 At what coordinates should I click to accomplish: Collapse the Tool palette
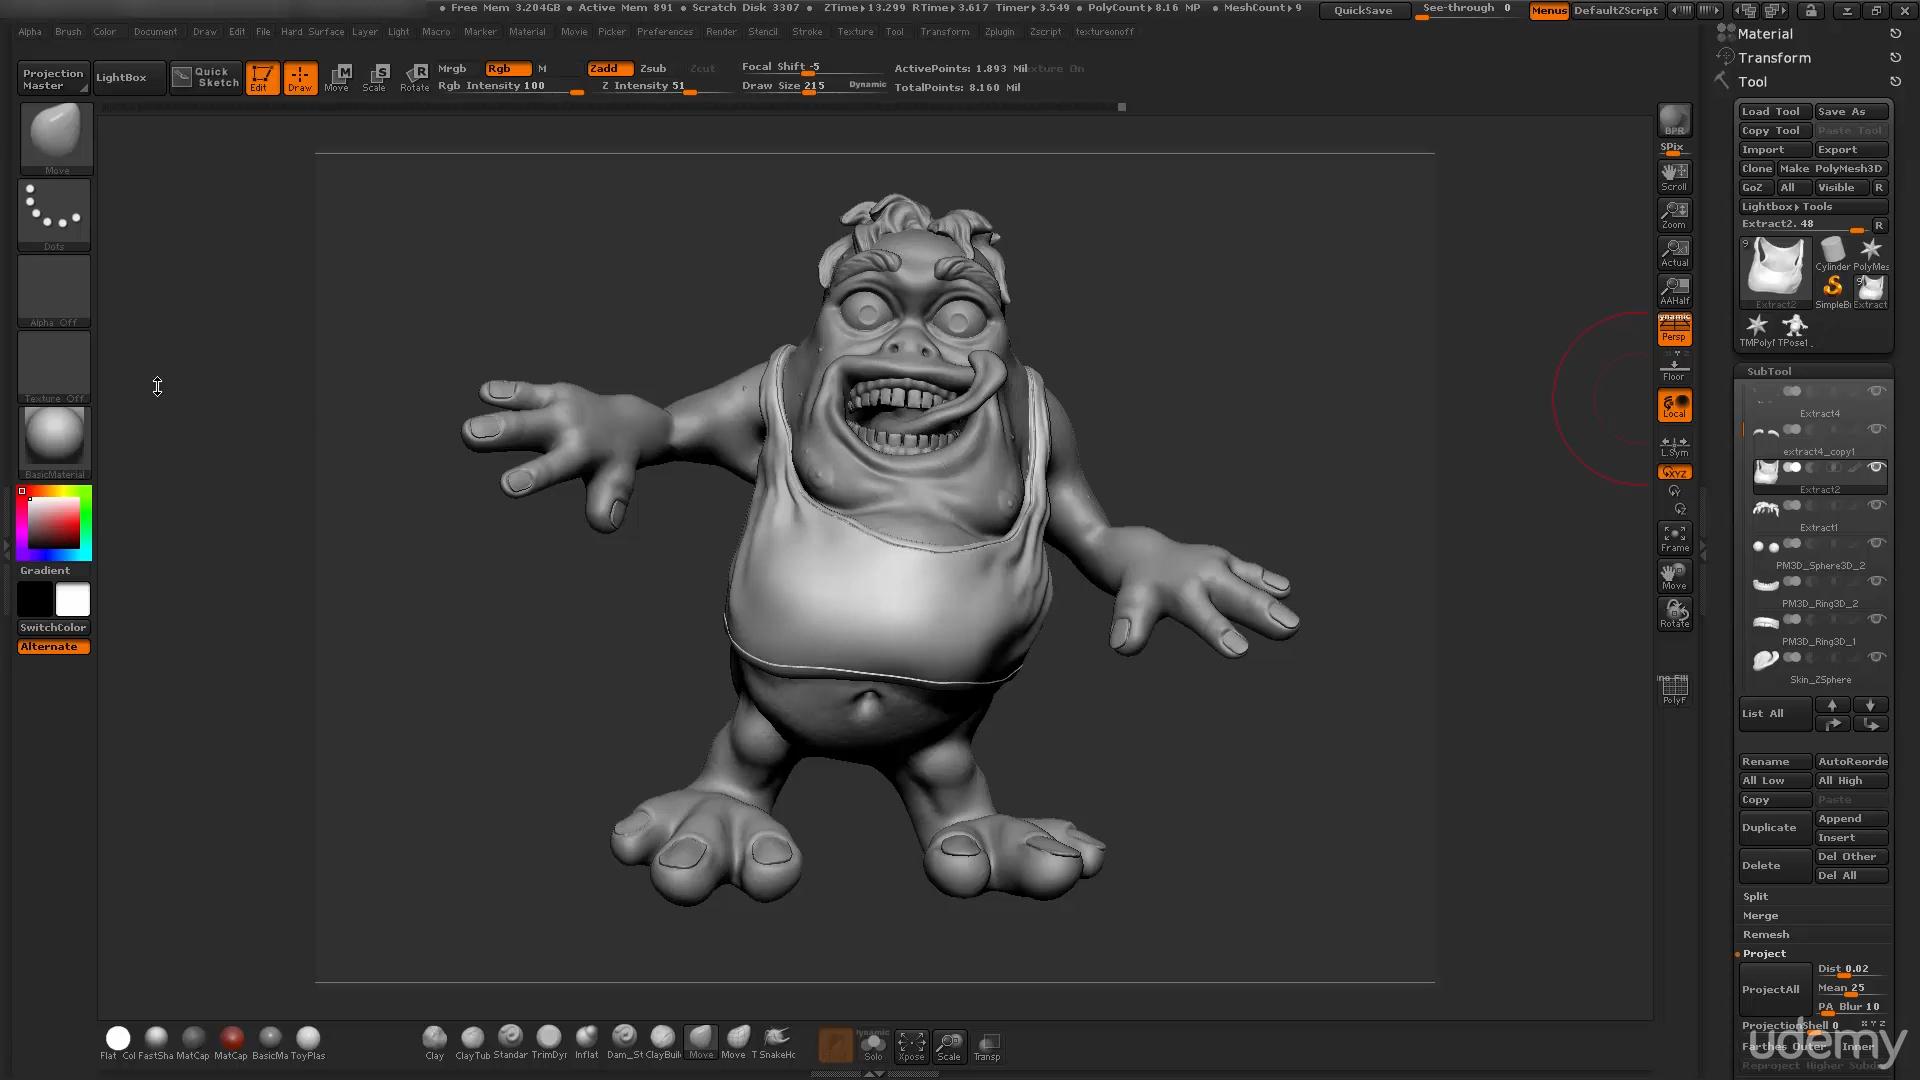(x=1752, y=81)
